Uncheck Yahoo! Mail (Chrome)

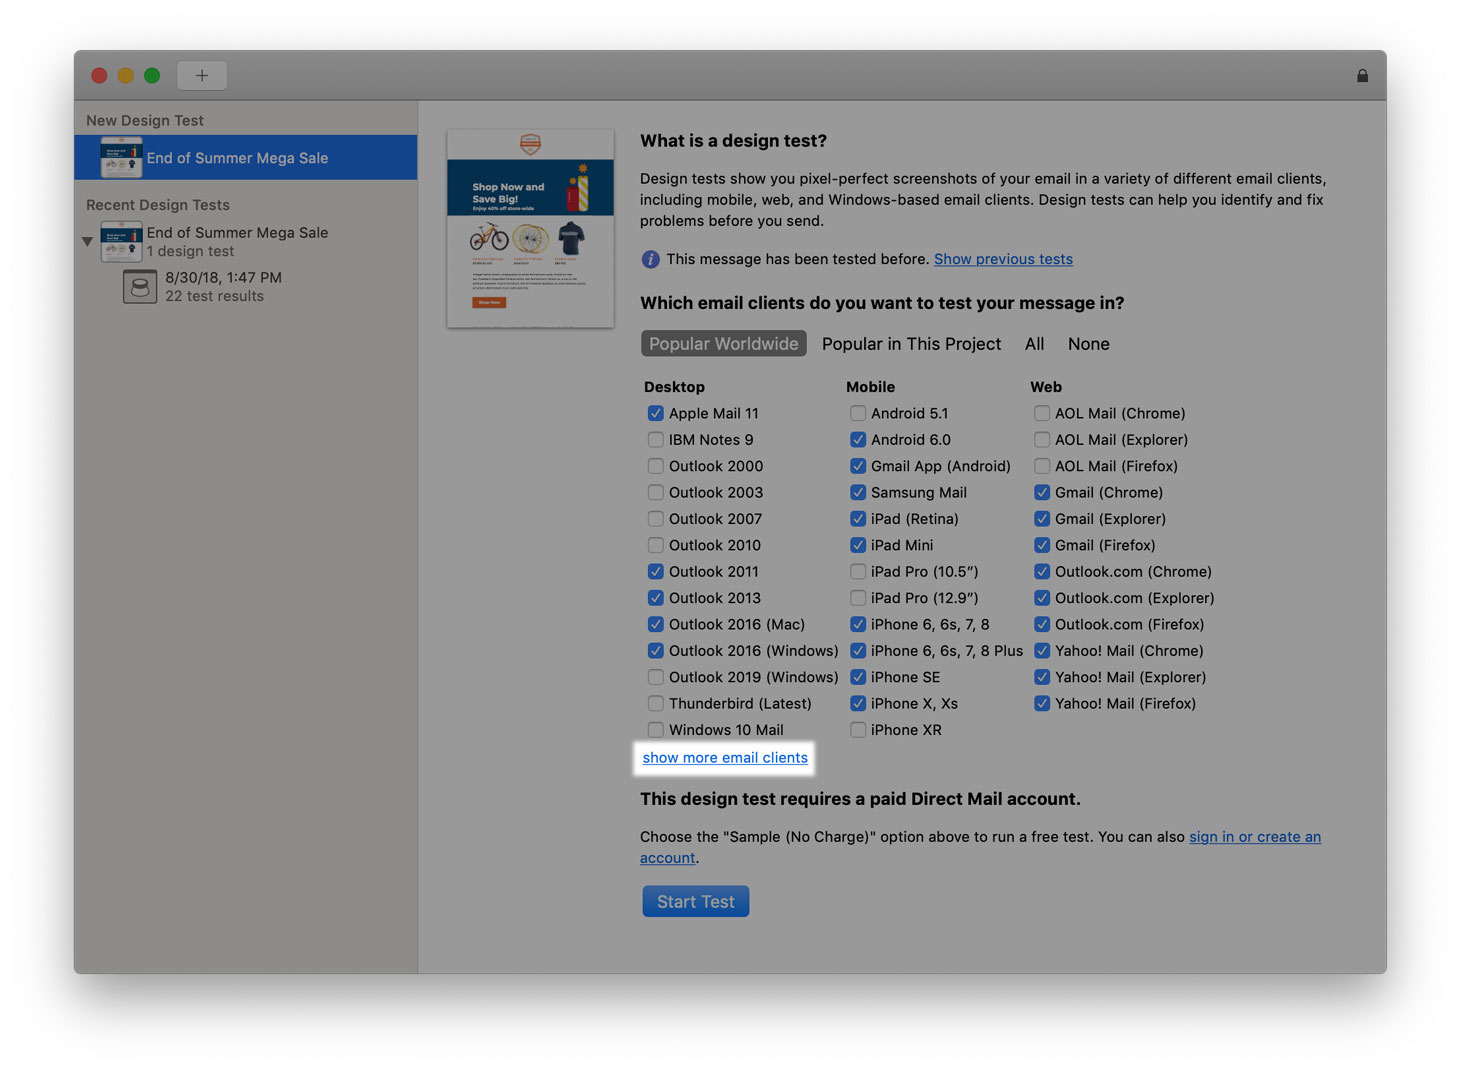[x=1042, y=651]
